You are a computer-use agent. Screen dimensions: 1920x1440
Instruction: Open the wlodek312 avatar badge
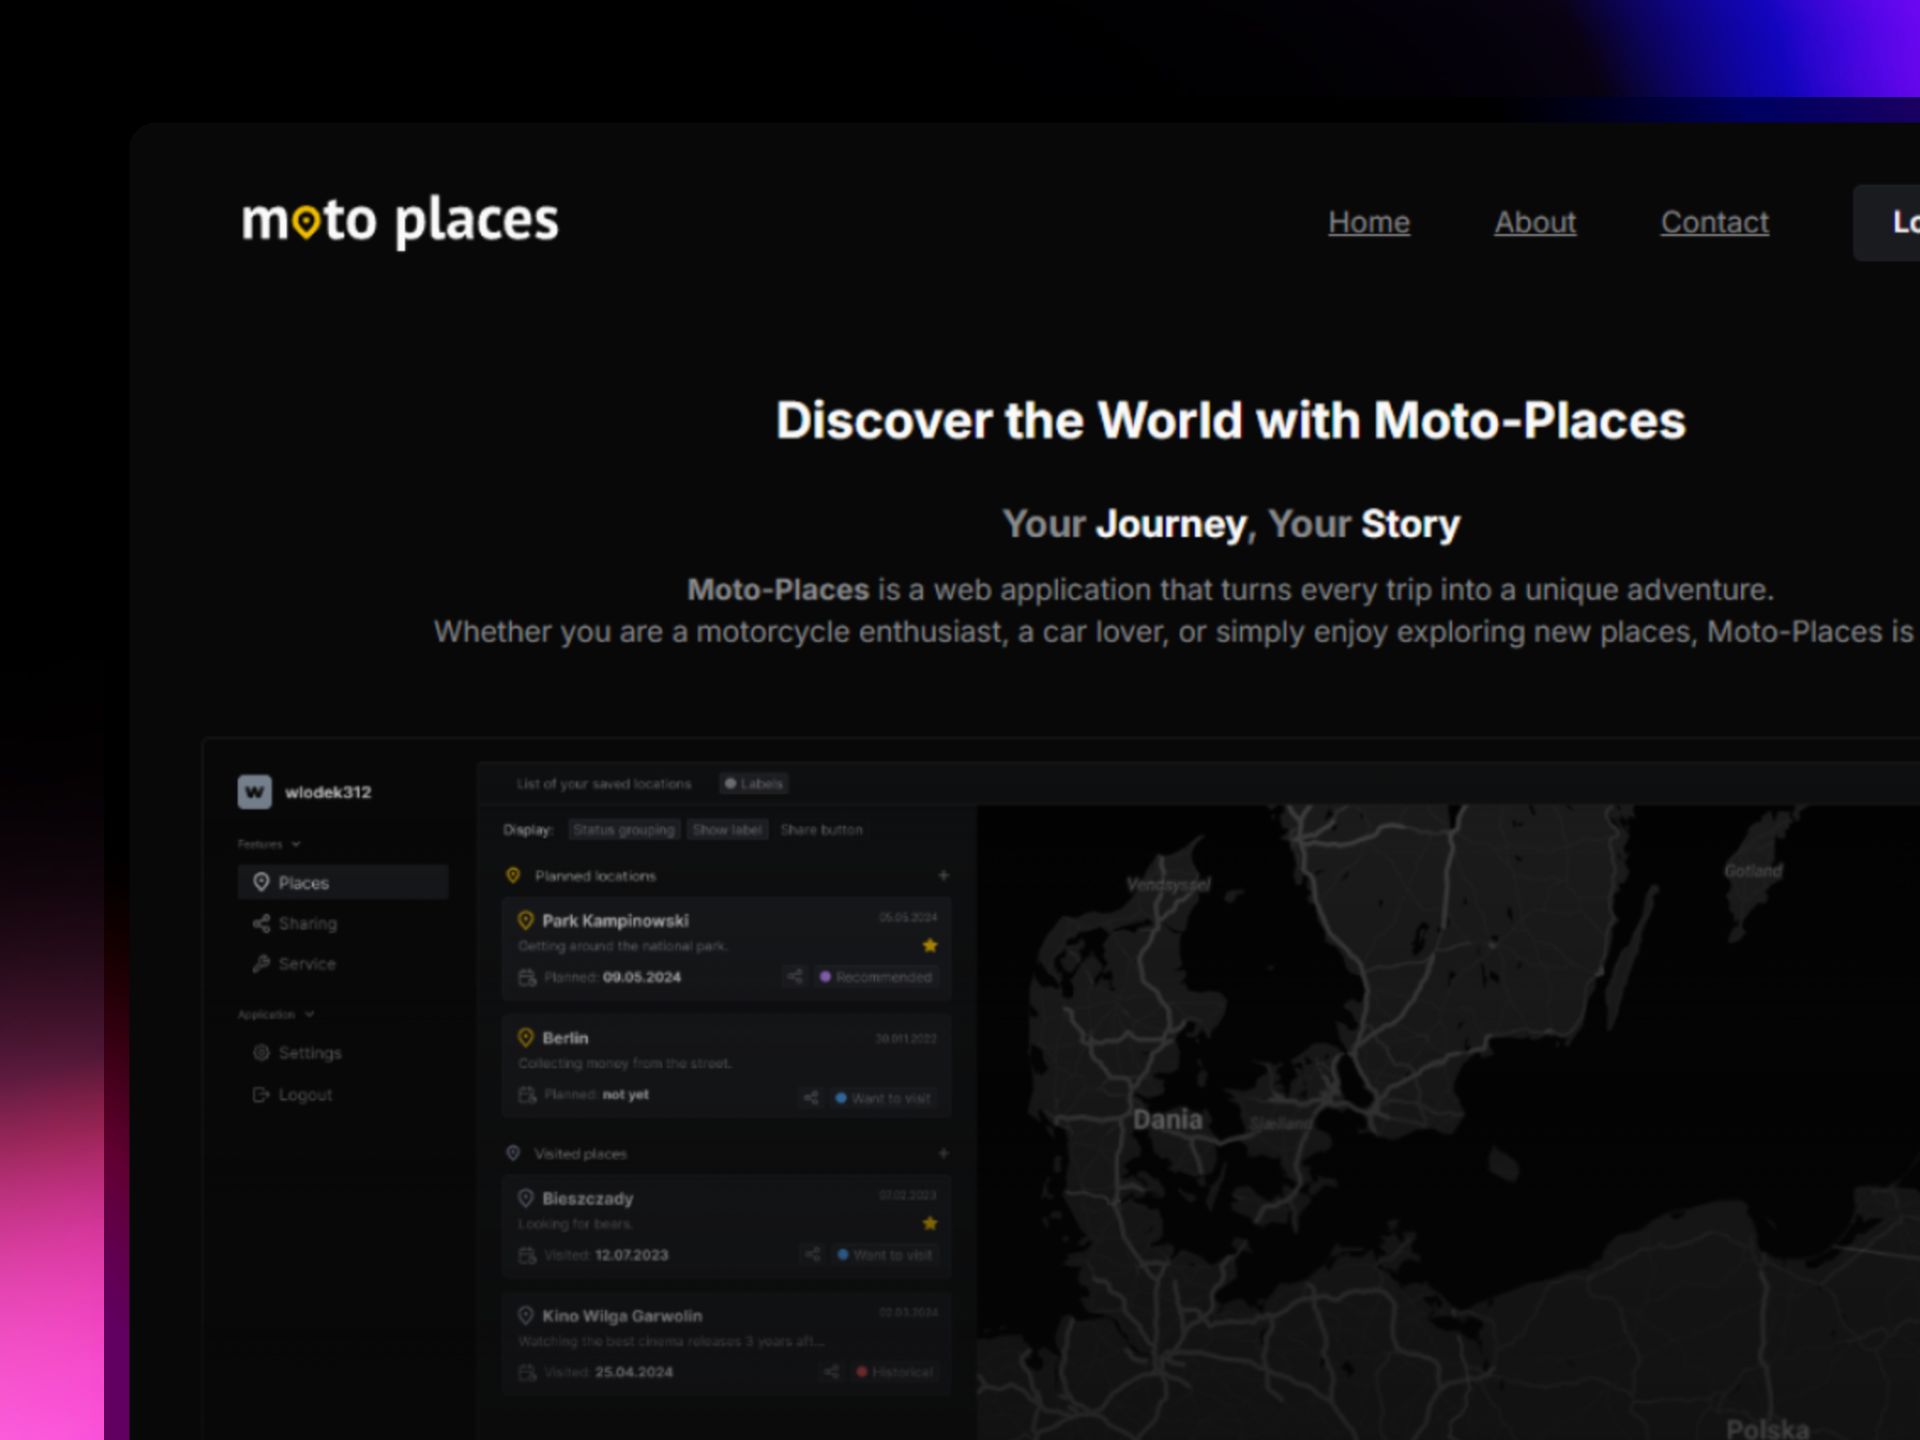coord(254,792)
